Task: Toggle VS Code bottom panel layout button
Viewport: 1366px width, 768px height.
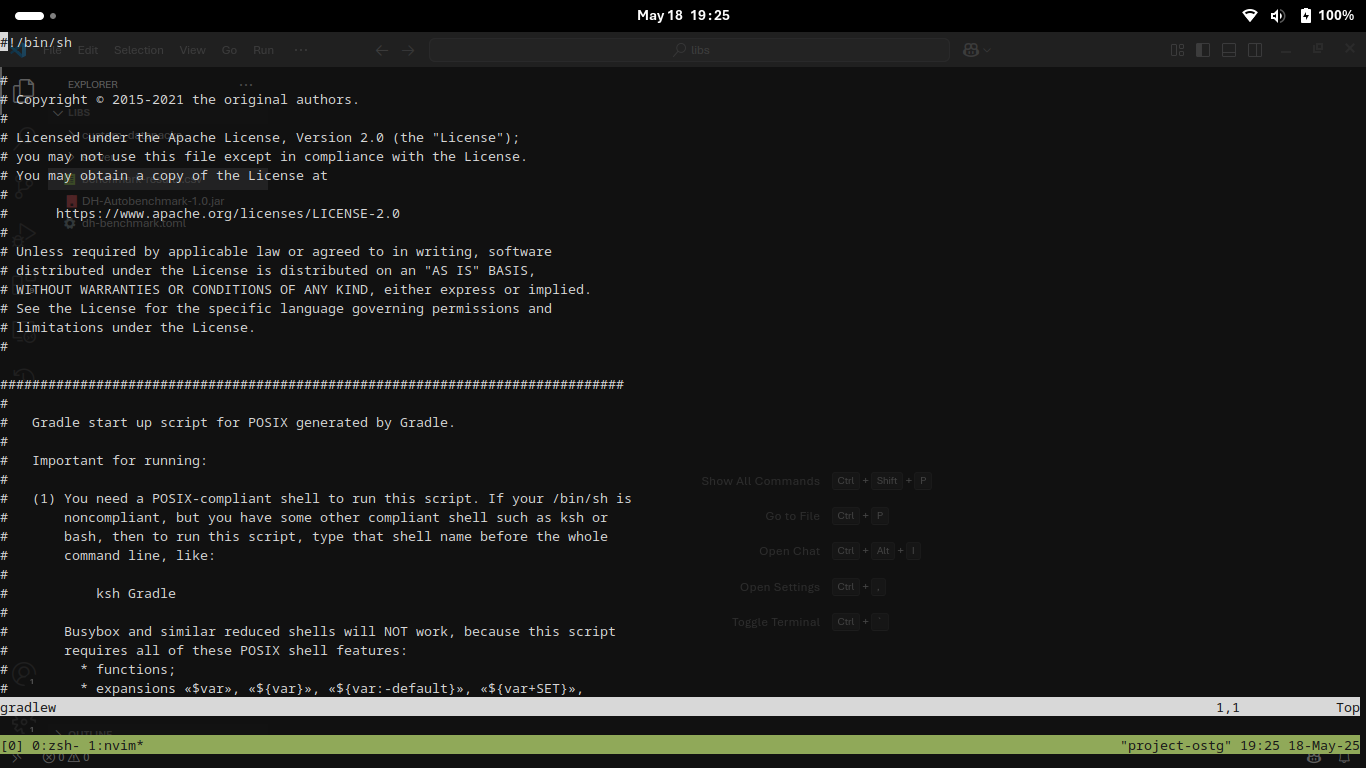Action: pos(1229,50)
